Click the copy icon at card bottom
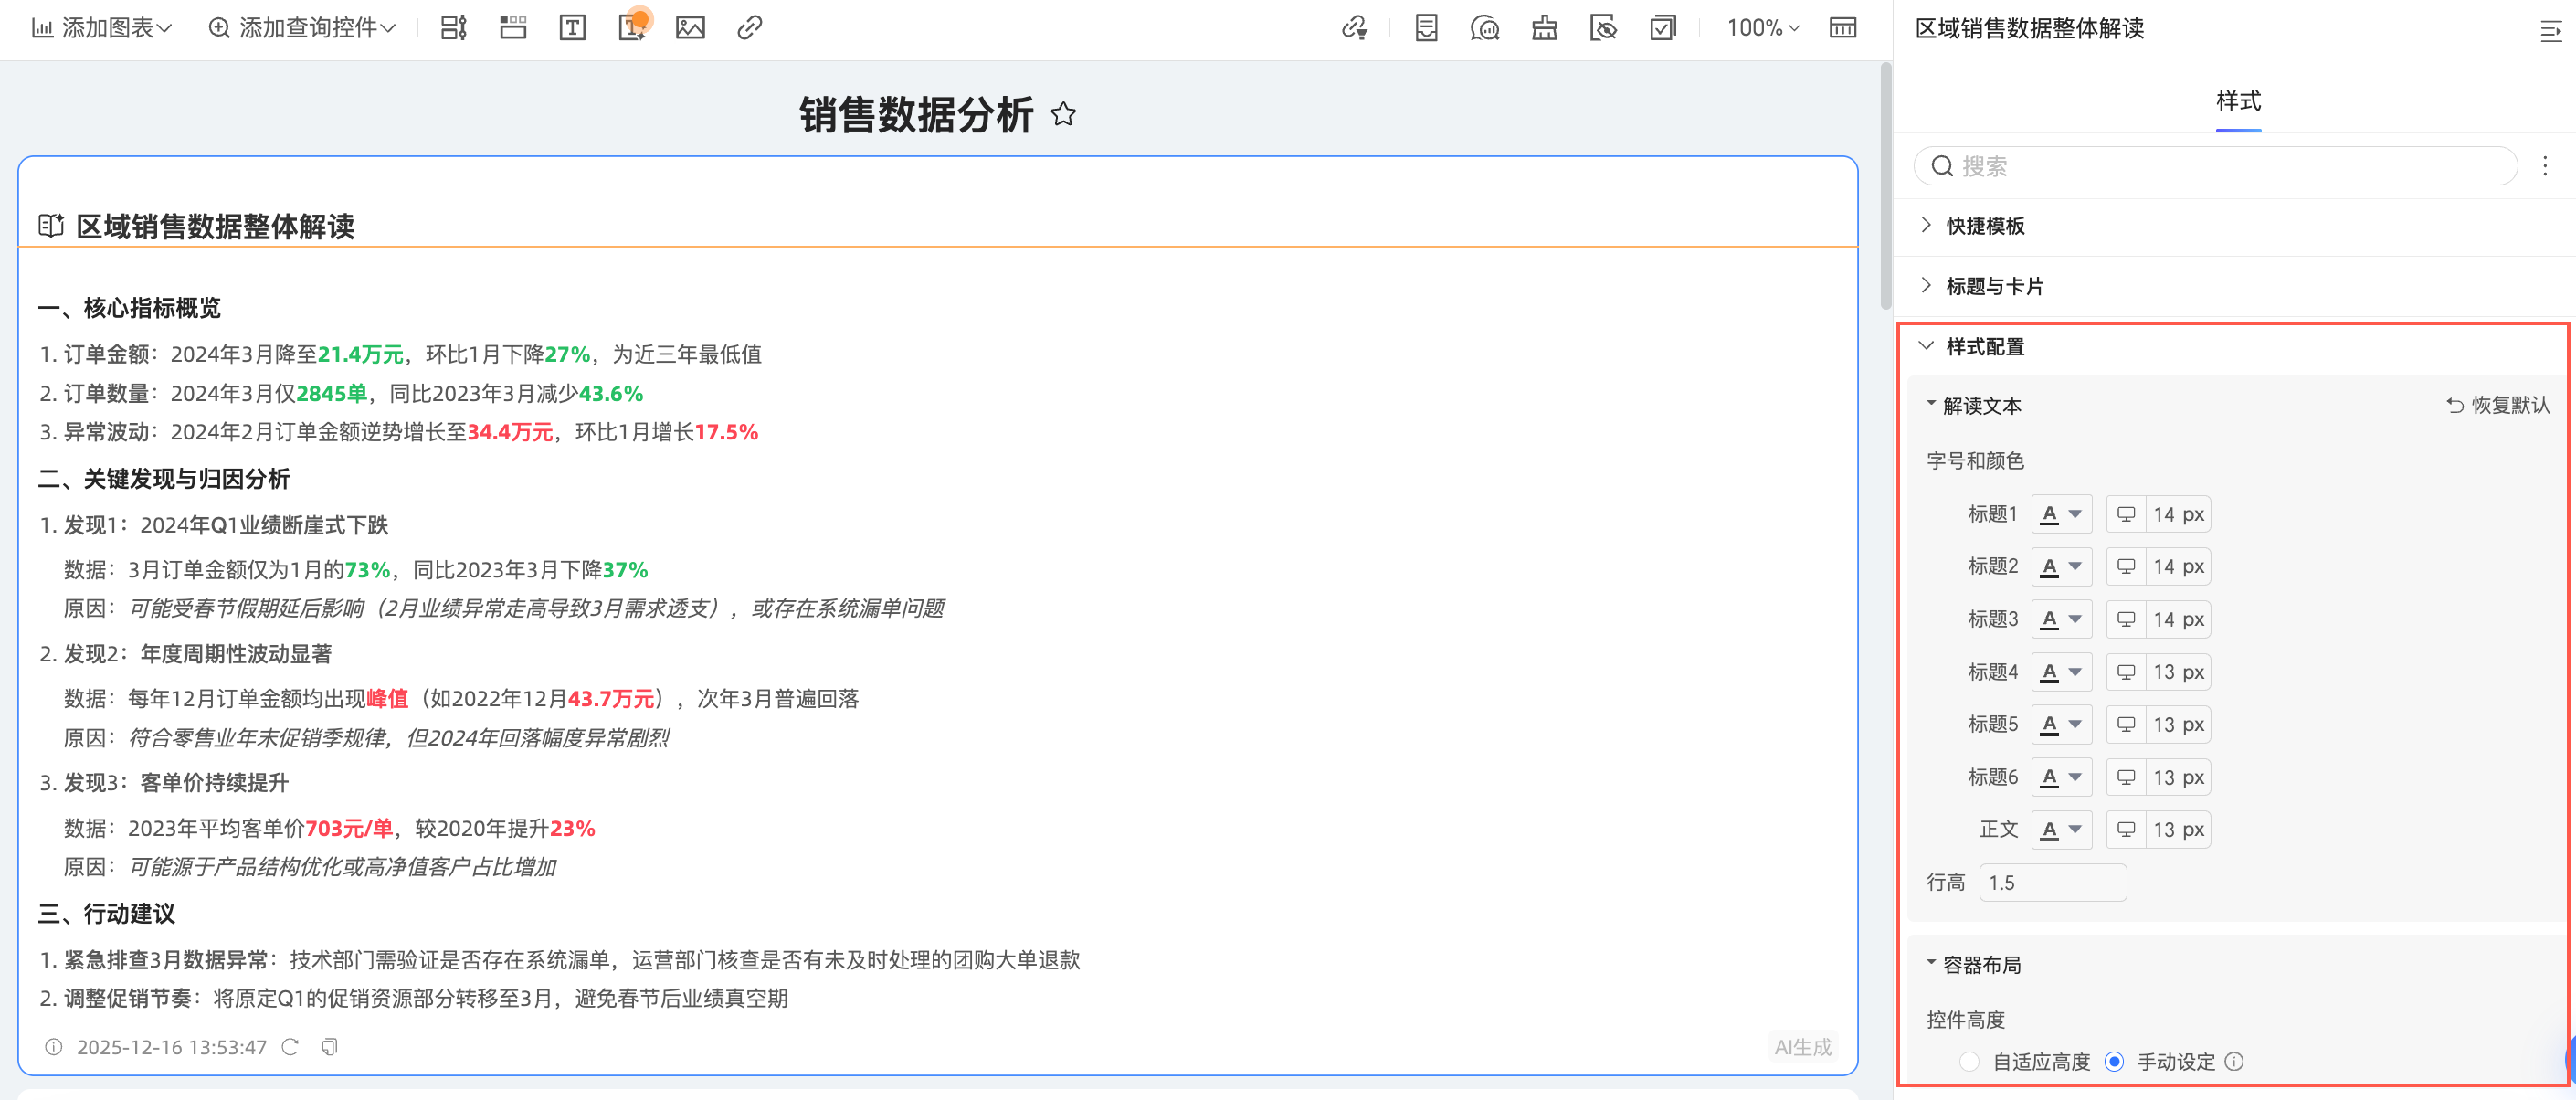The height and width of the screenshot is (1100, 2576). [329, 1047]
